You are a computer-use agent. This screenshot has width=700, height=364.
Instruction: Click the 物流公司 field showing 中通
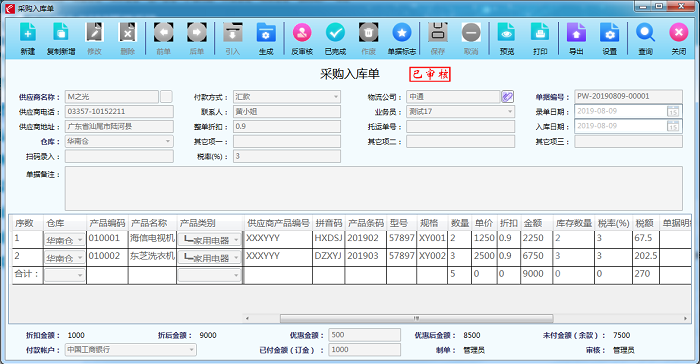(x=453, y=96)
